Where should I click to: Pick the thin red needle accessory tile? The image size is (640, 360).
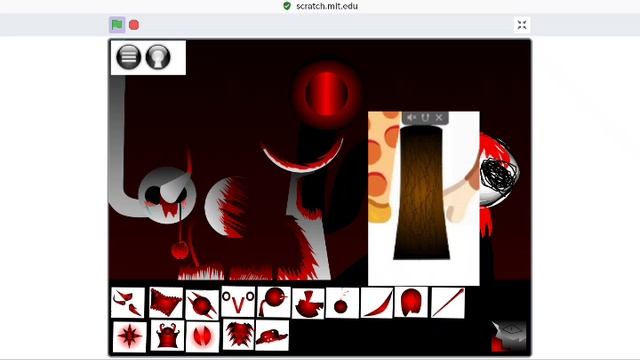[448, 302]
